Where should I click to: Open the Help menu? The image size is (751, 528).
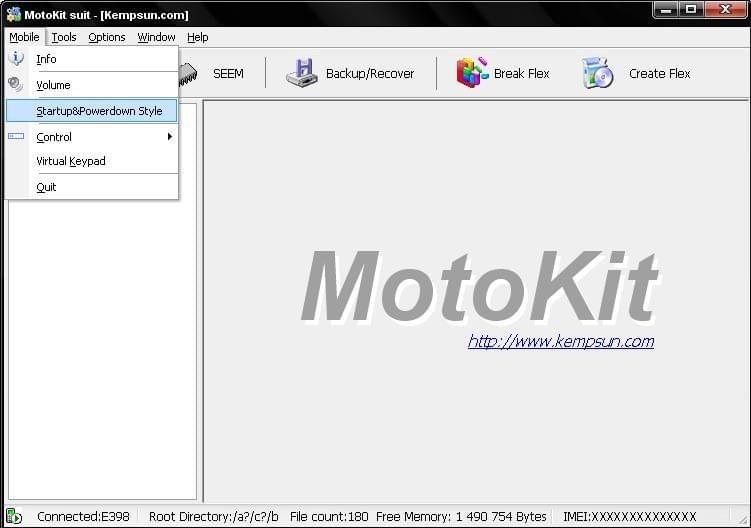[198, 37]
